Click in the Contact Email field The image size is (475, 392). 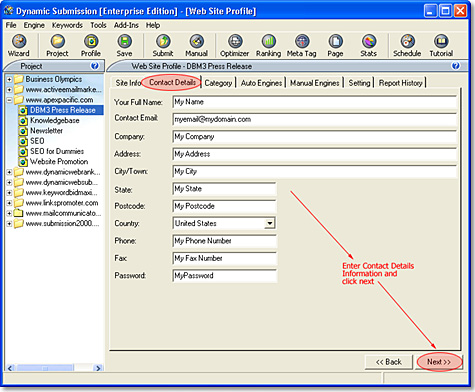(315, 119)
